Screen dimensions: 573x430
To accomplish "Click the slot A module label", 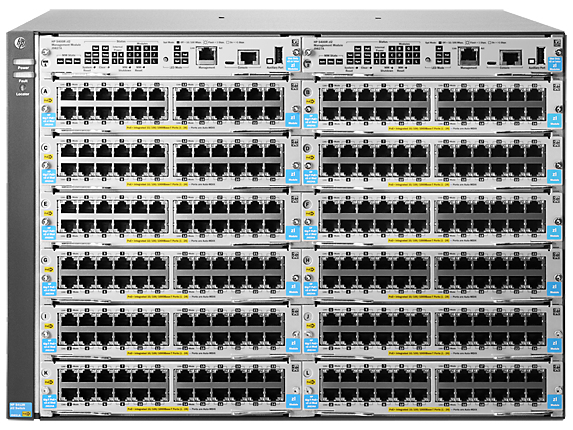I will 45,91.
